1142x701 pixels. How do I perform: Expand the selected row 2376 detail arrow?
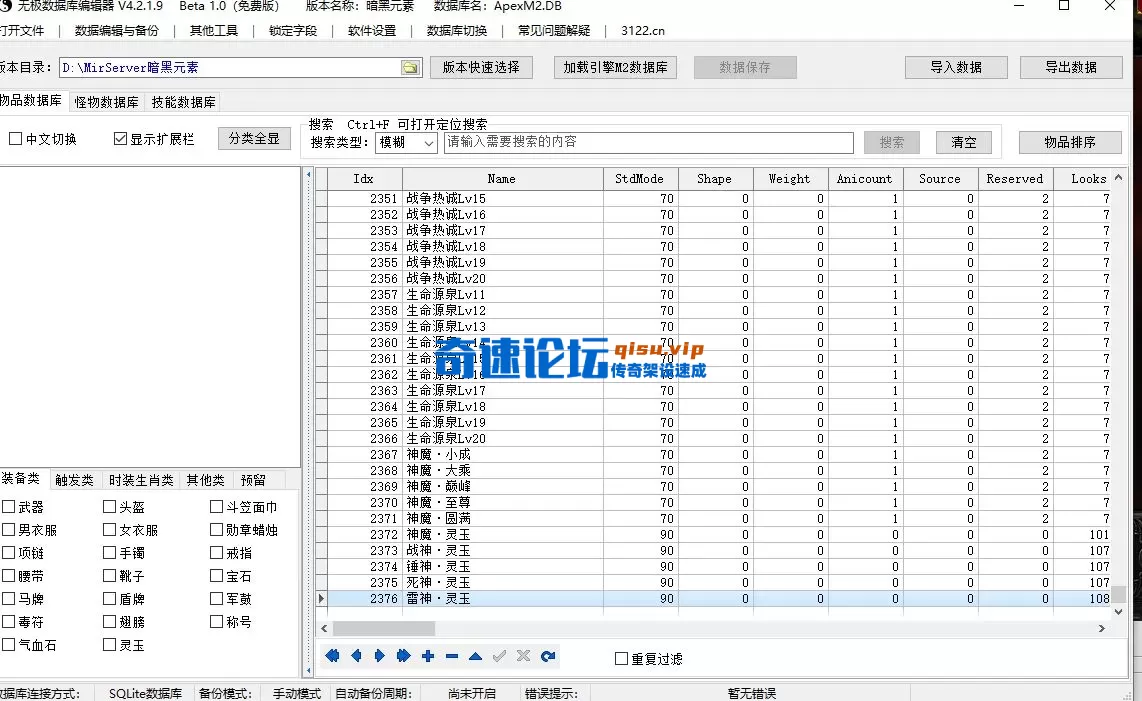pyautogui.click(x=321, y=598)
